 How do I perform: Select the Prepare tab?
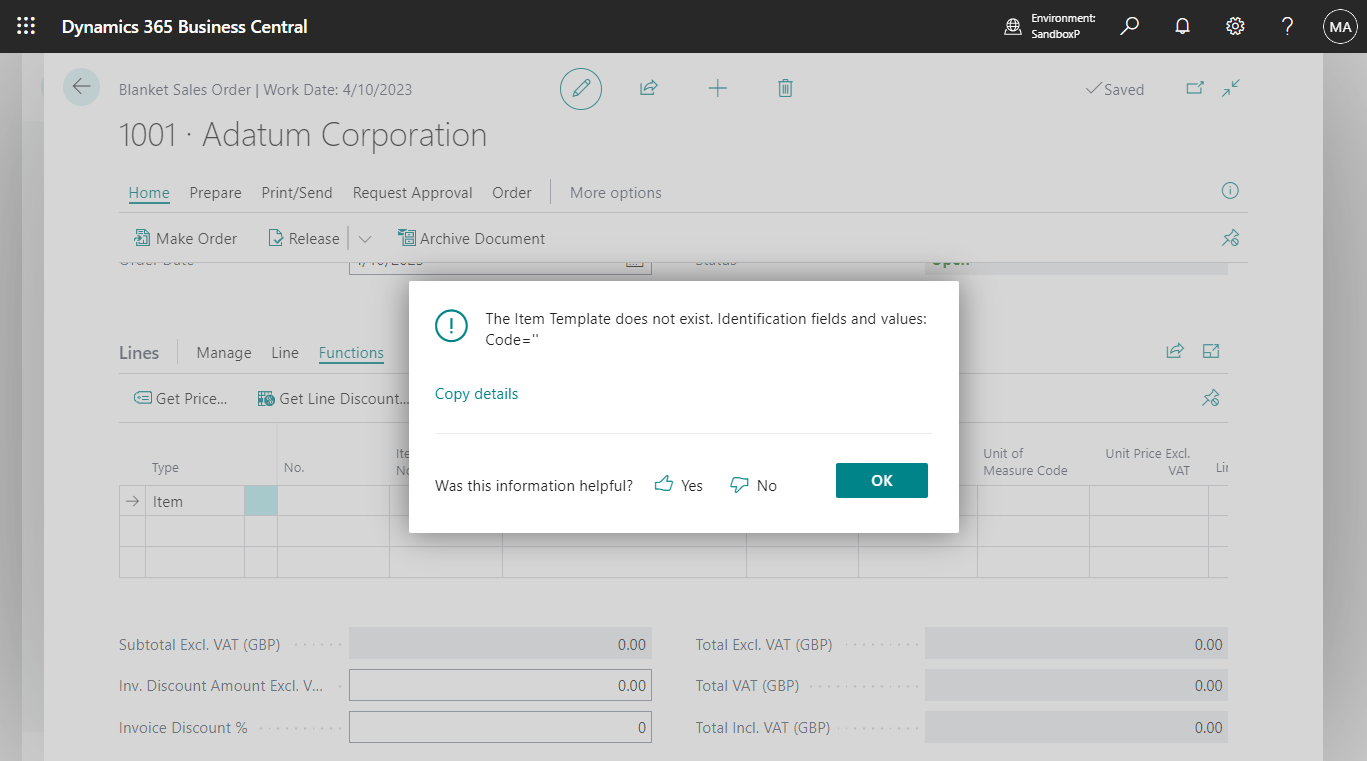215,193
